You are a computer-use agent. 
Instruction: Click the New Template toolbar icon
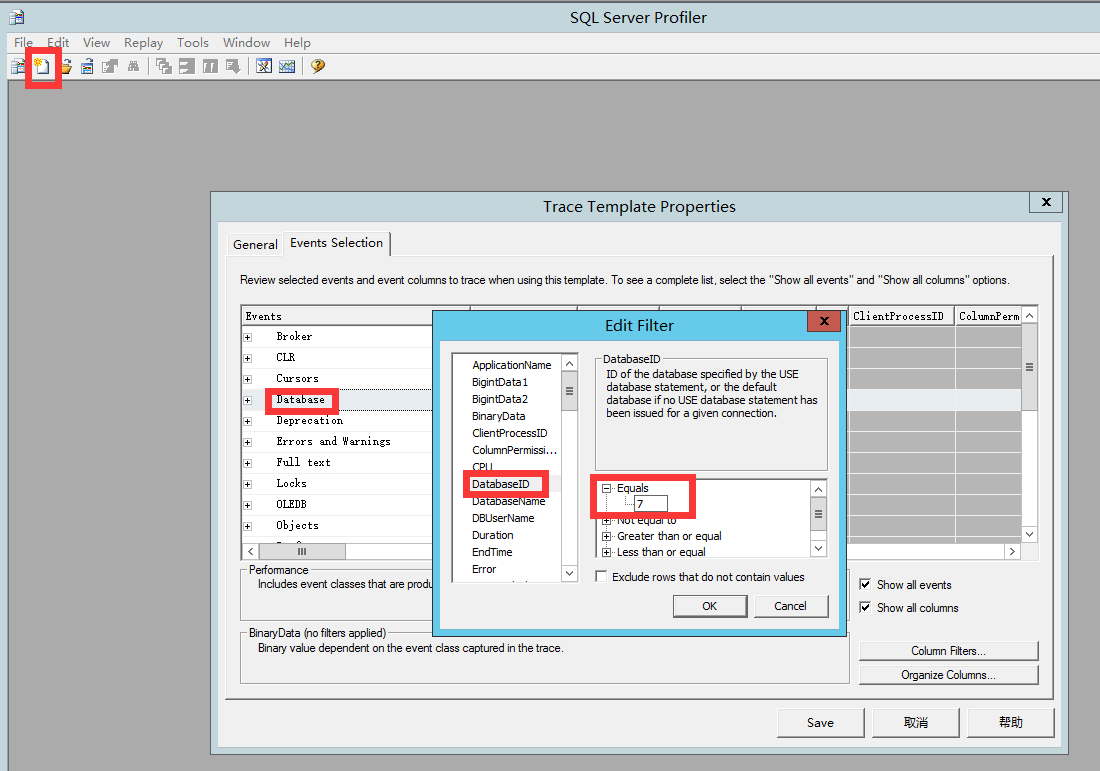point(42,67)
